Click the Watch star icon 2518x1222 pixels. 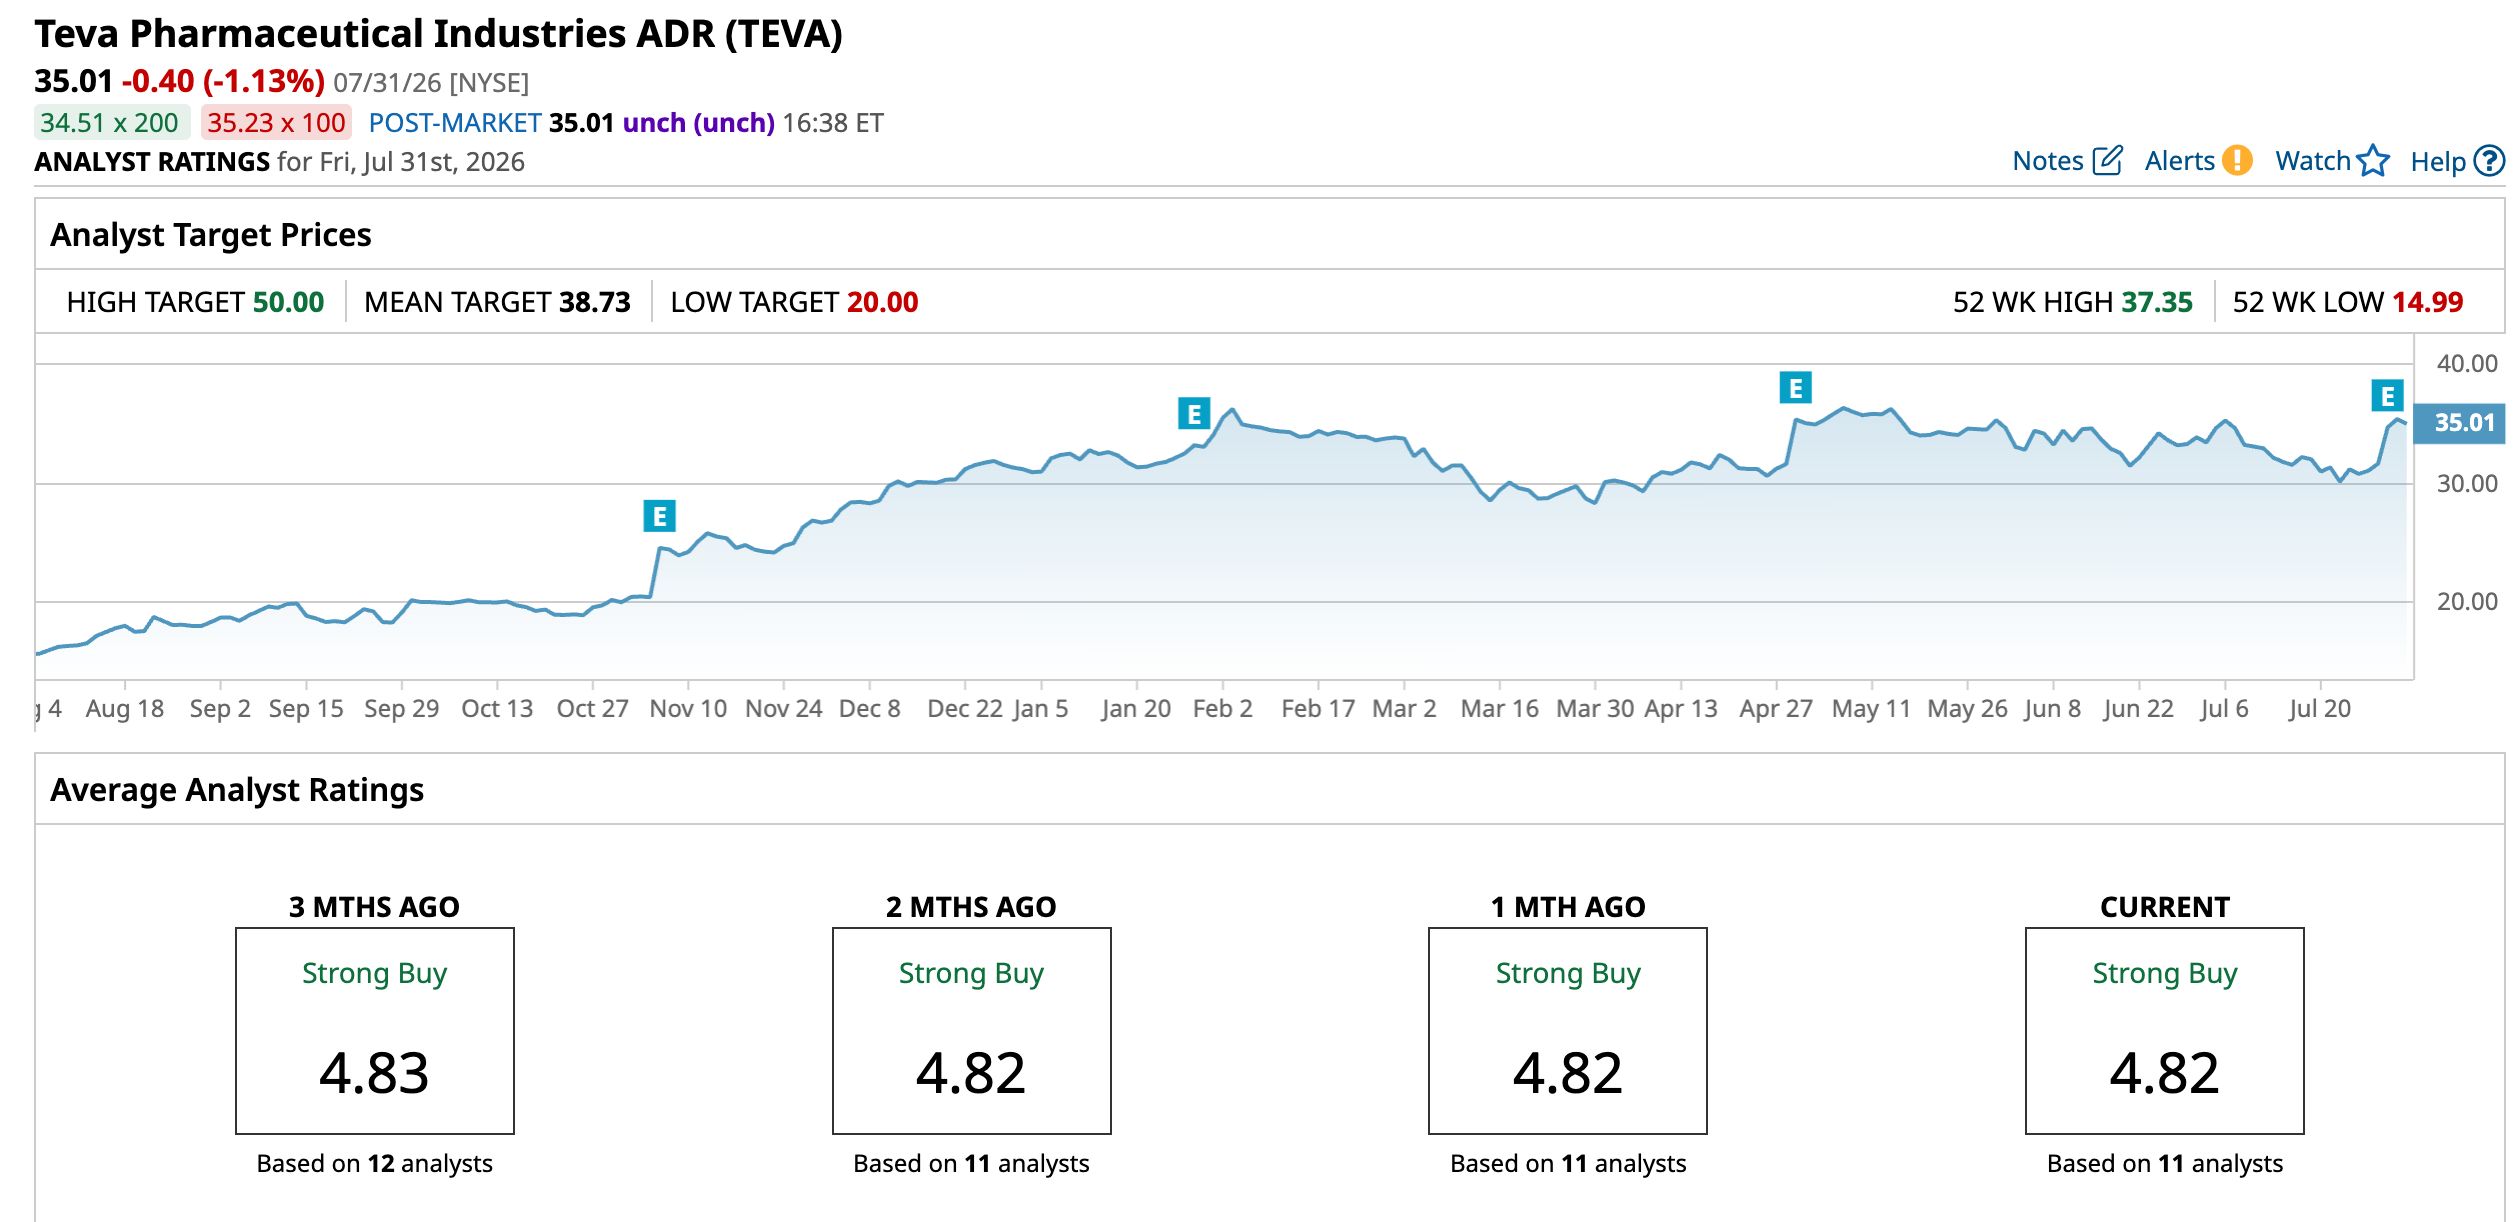(x=2372, y=161)
